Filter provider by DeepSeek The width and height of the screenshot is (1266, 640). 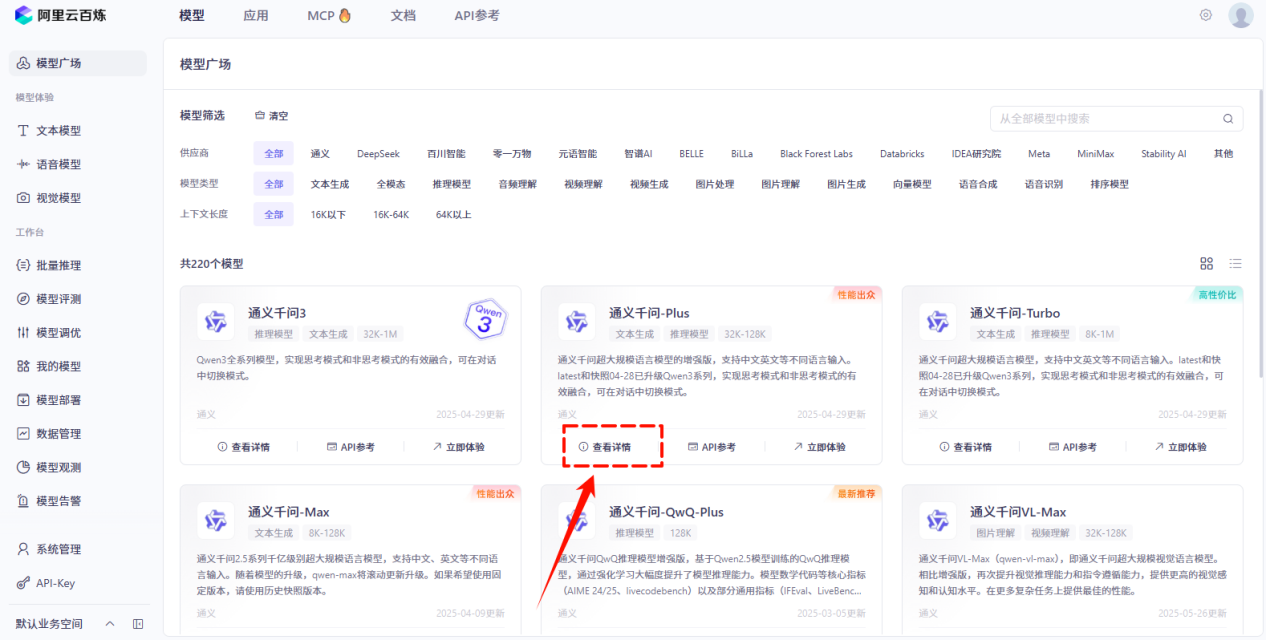point(378,154)
